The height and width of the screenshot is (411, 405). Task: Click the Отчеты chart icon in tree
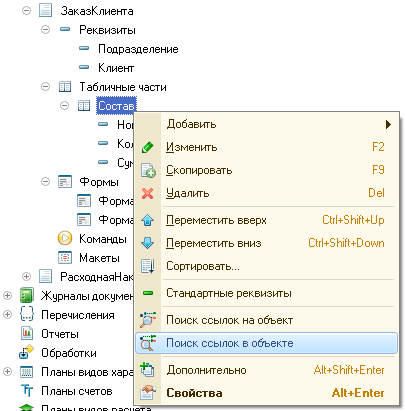27,333
